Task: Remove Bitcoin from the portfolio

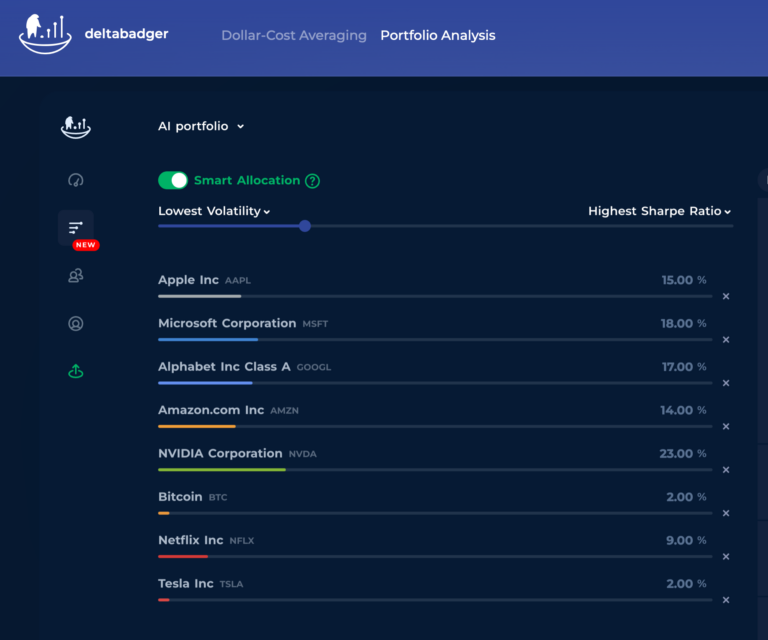Action: point(726,513)
